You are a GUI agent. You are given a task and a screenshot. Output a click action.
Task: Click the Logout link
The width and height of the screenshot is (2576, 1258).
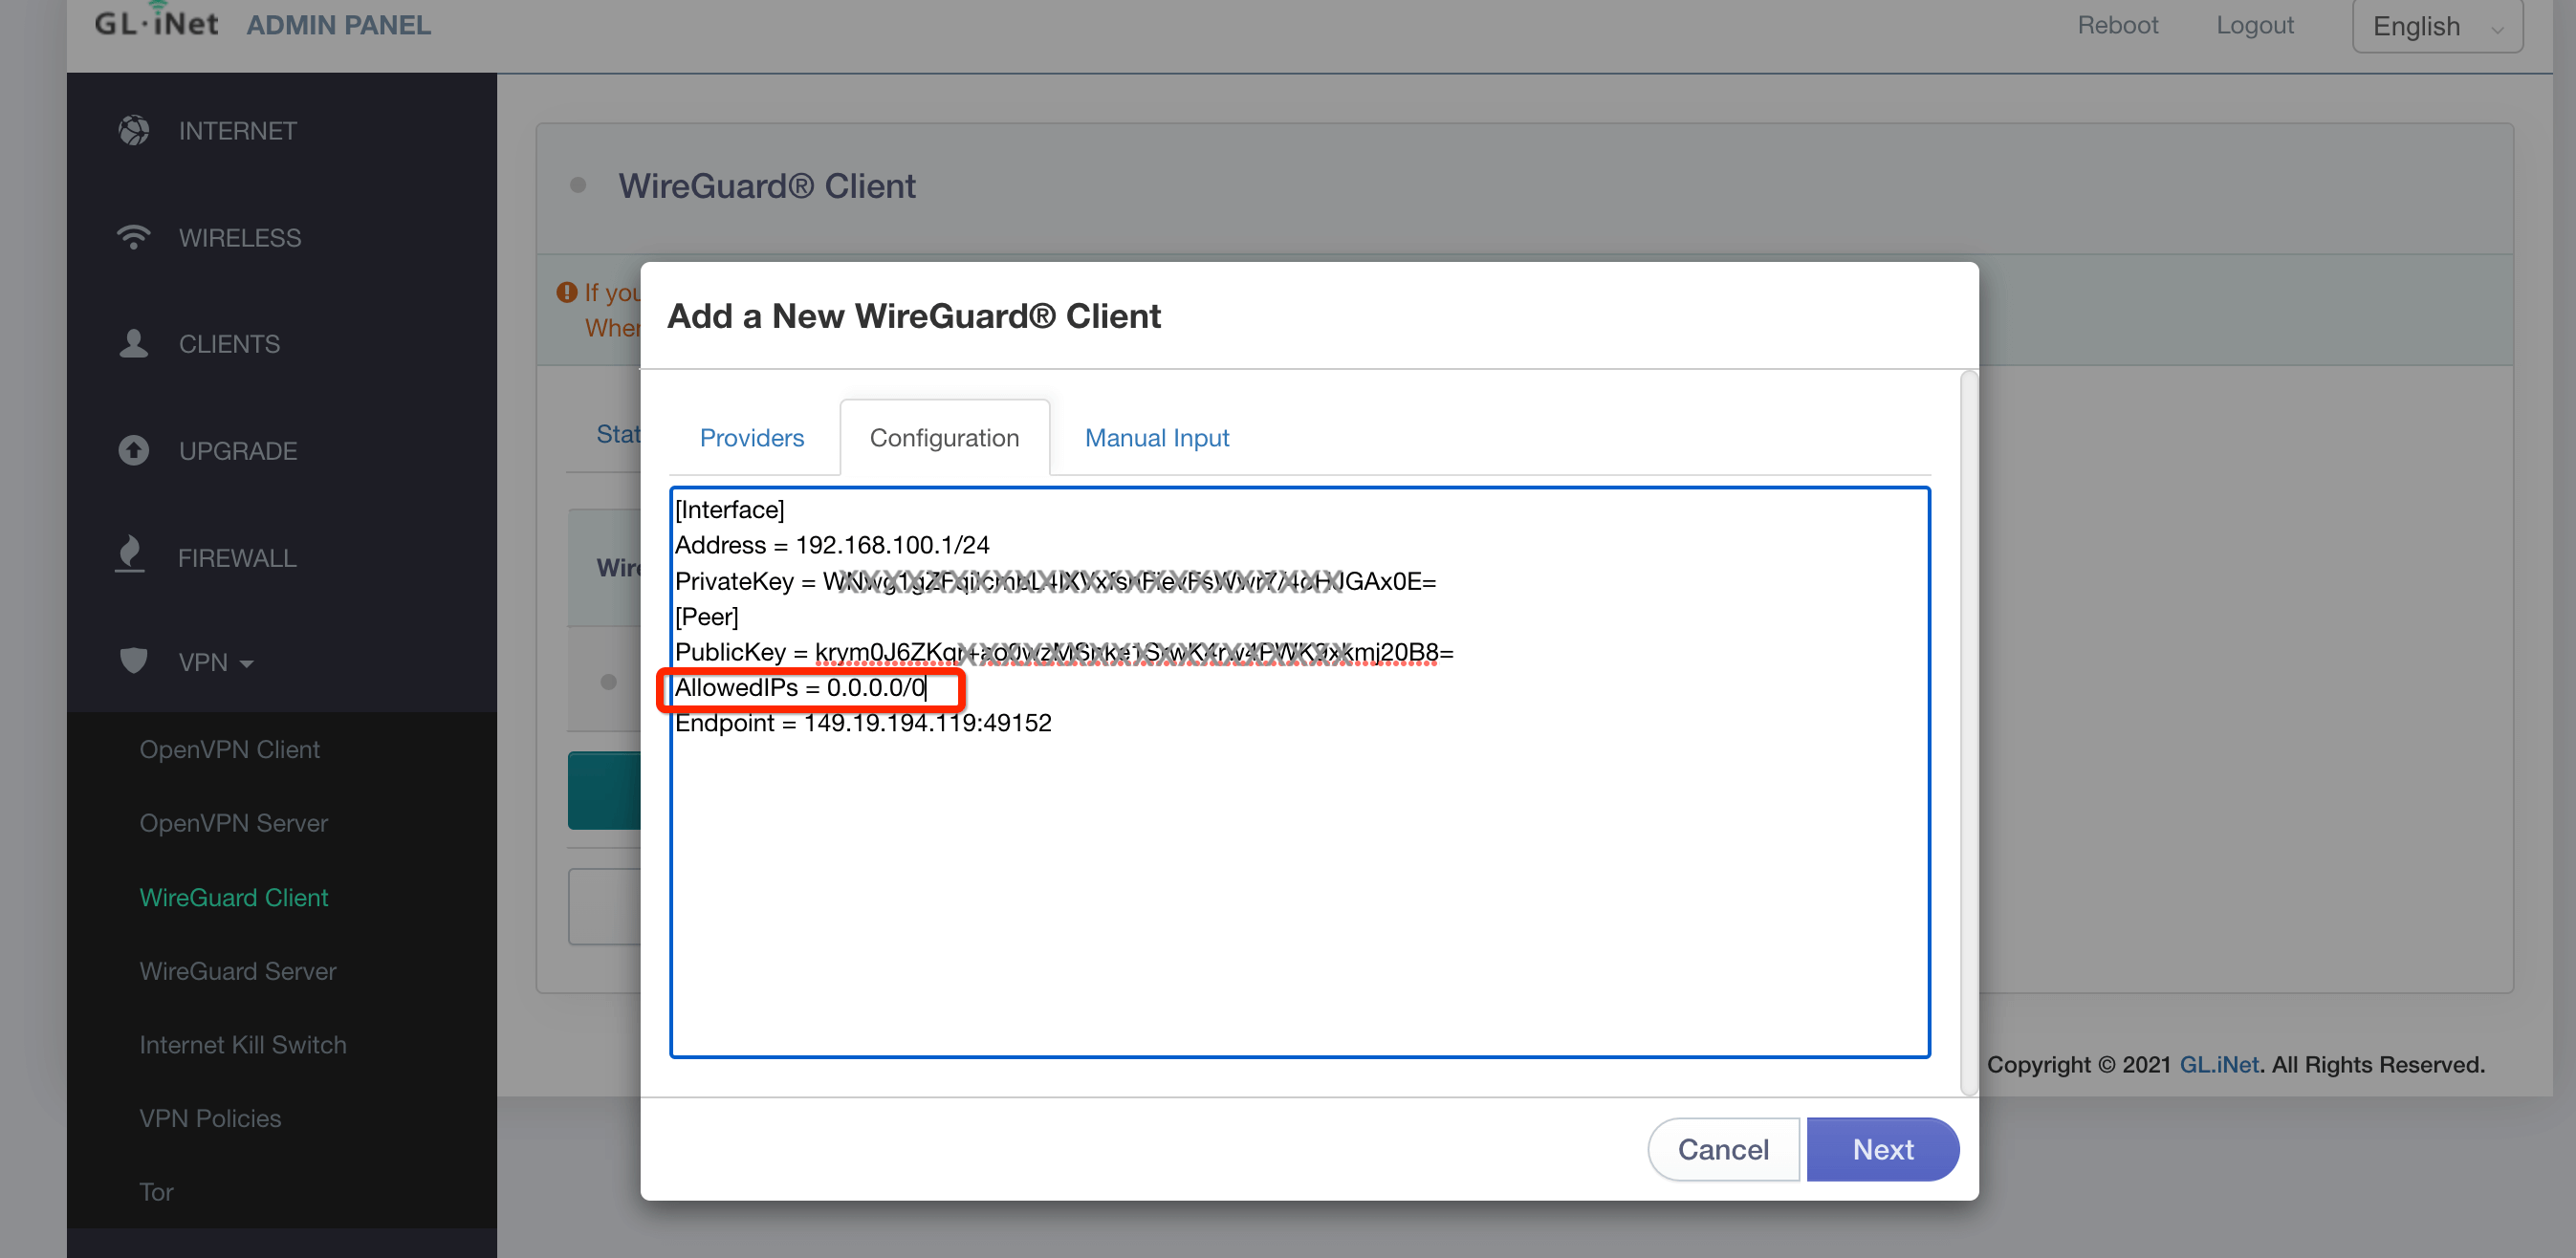click(x=2255, y=25)
